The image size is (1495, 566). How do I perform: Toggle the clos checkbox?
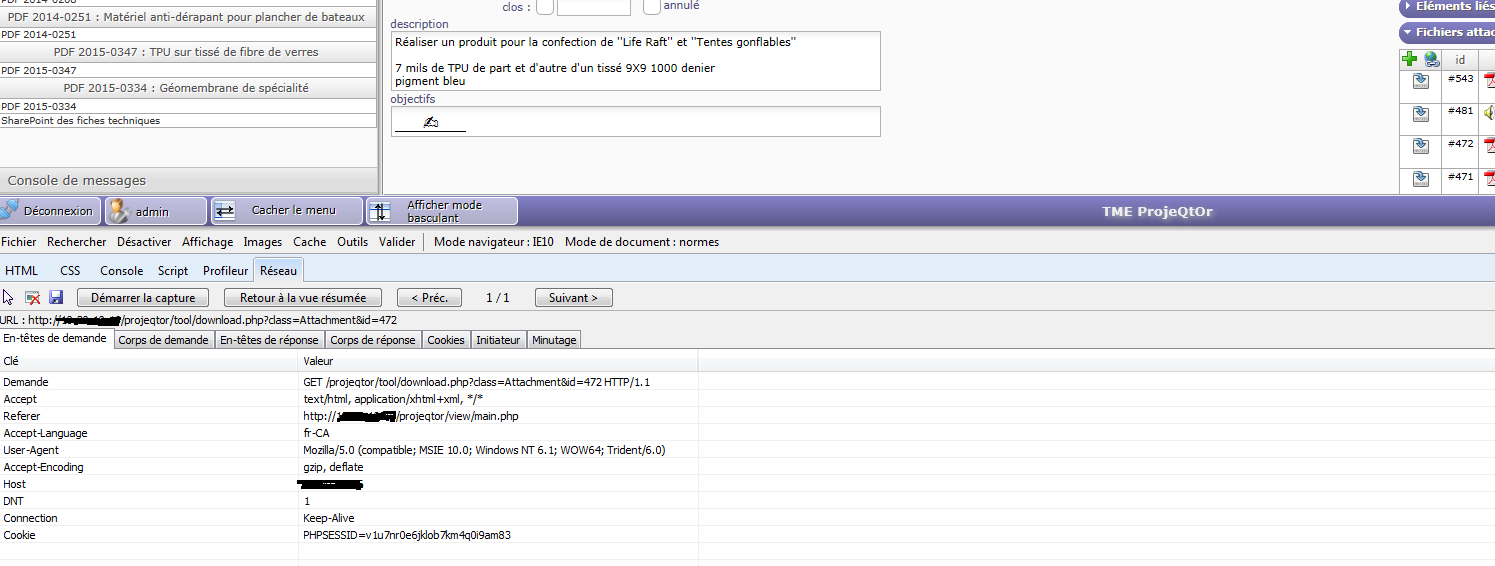[545, 7]
